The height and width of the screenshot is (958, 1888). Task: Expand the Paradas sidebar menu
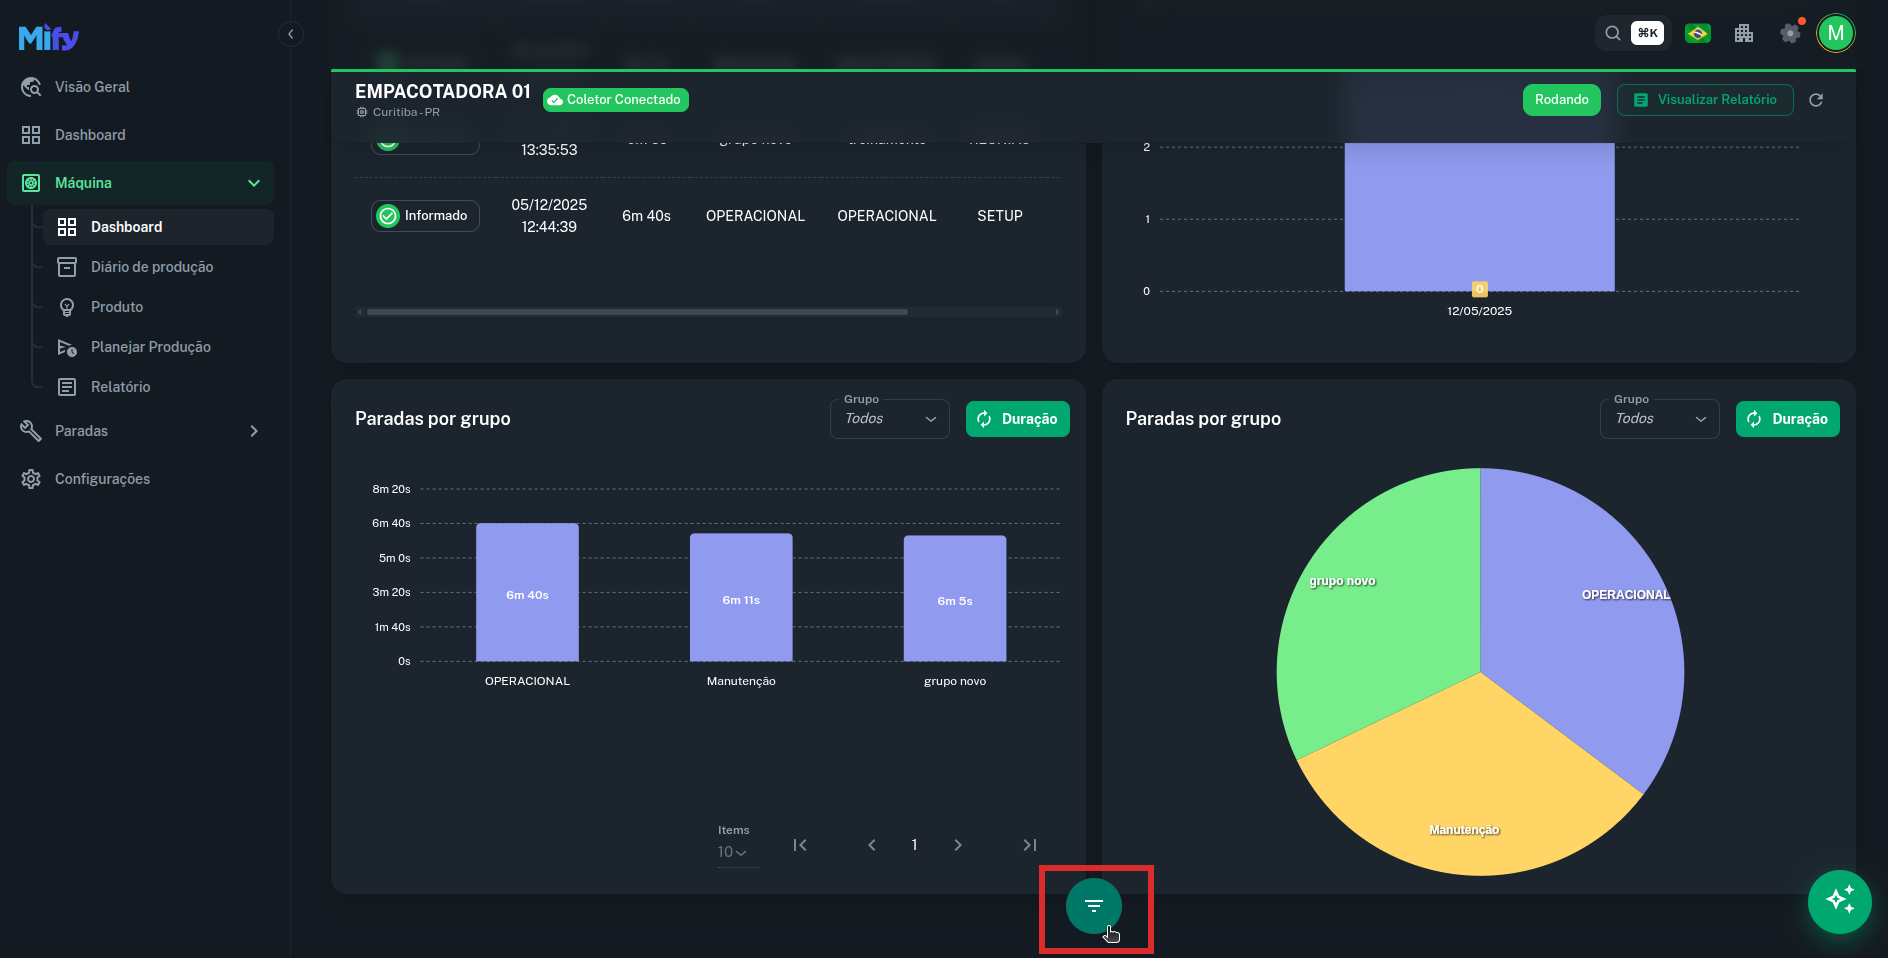click(x=140, y=431)
